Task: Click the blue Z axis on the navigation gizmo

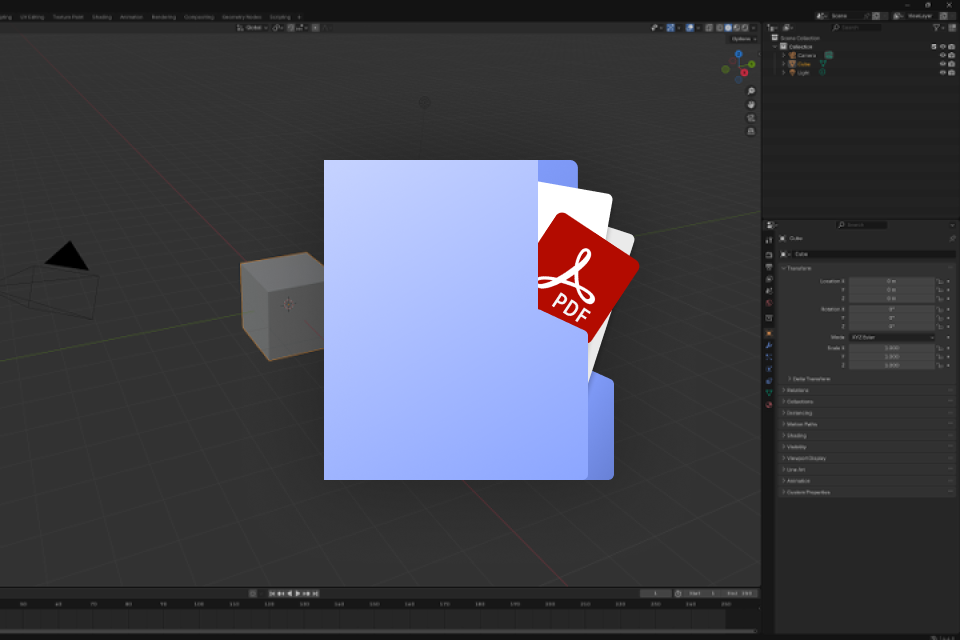Action: pos(738,54)
